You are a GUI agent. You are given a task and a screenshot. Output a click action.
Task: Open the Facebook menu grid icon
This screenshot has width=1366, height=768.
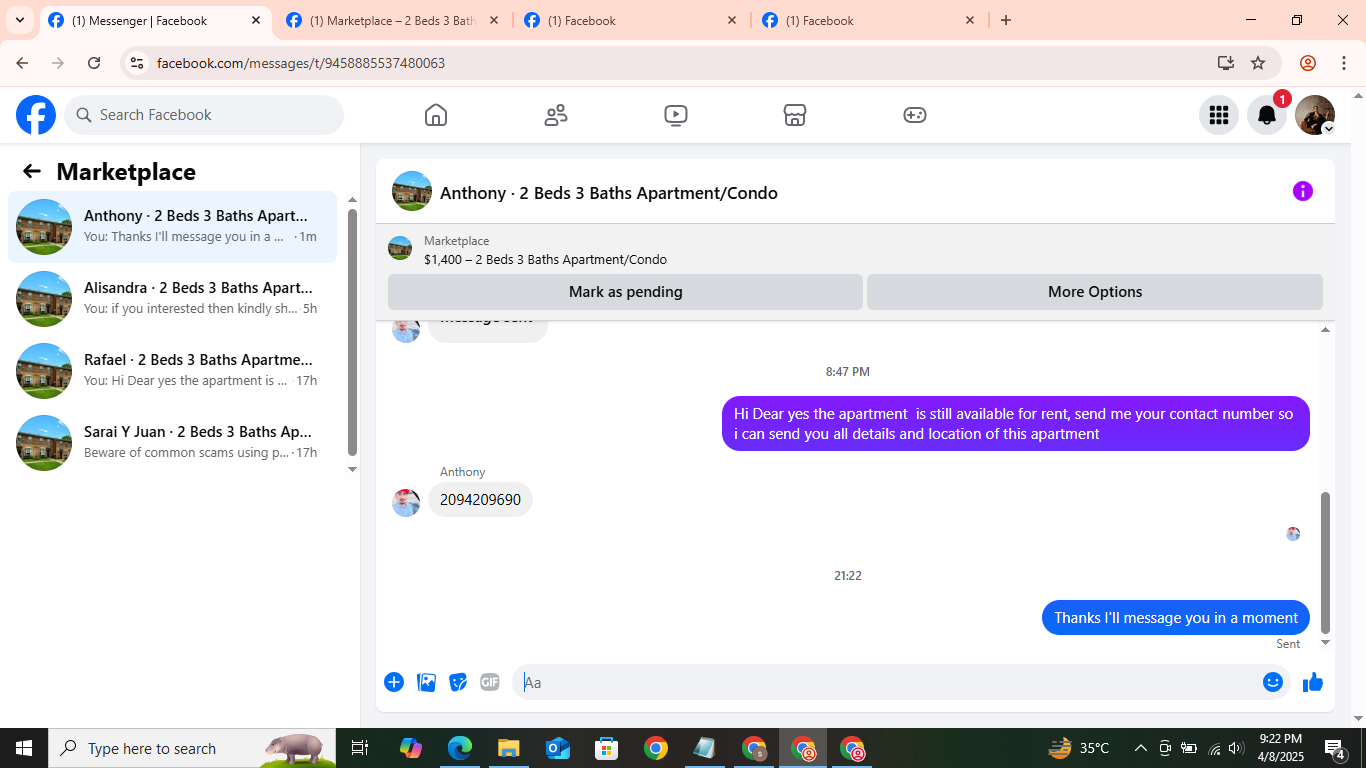(x=1218, y=115)
